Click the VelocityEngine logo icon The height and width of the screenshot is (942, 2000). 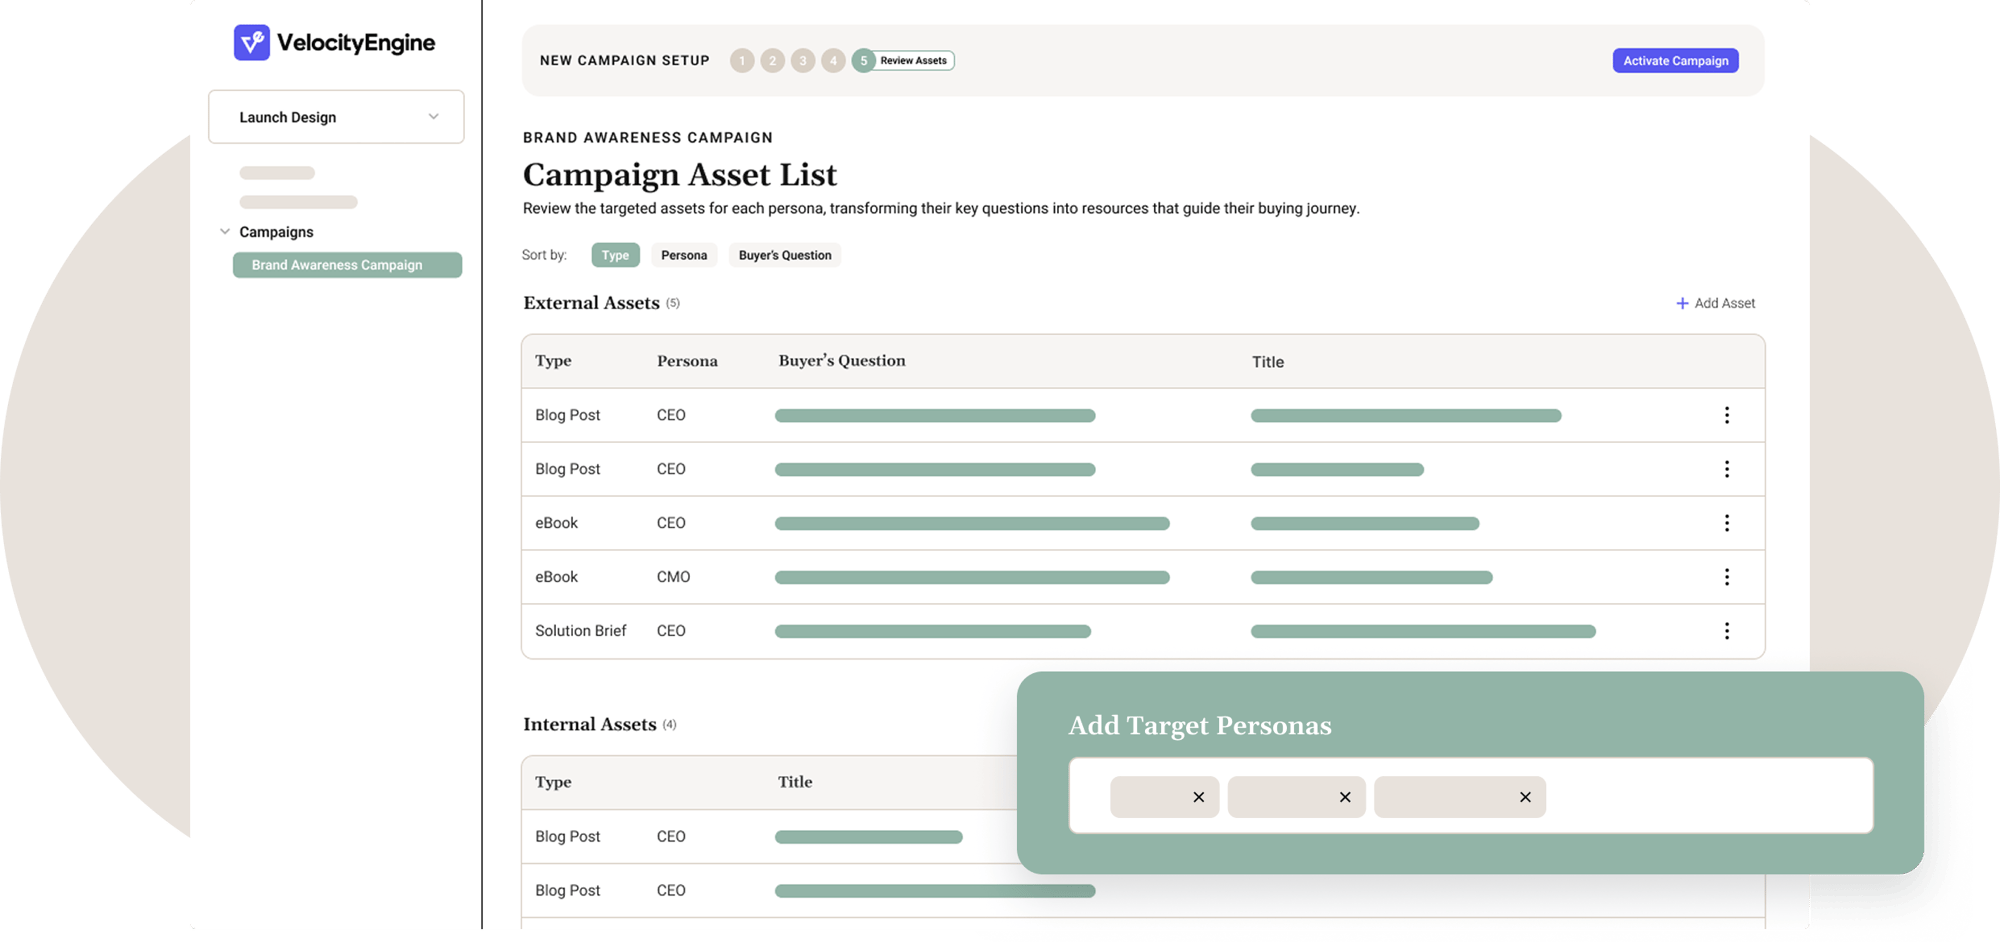pyautogui.click(x=253, y=42)
